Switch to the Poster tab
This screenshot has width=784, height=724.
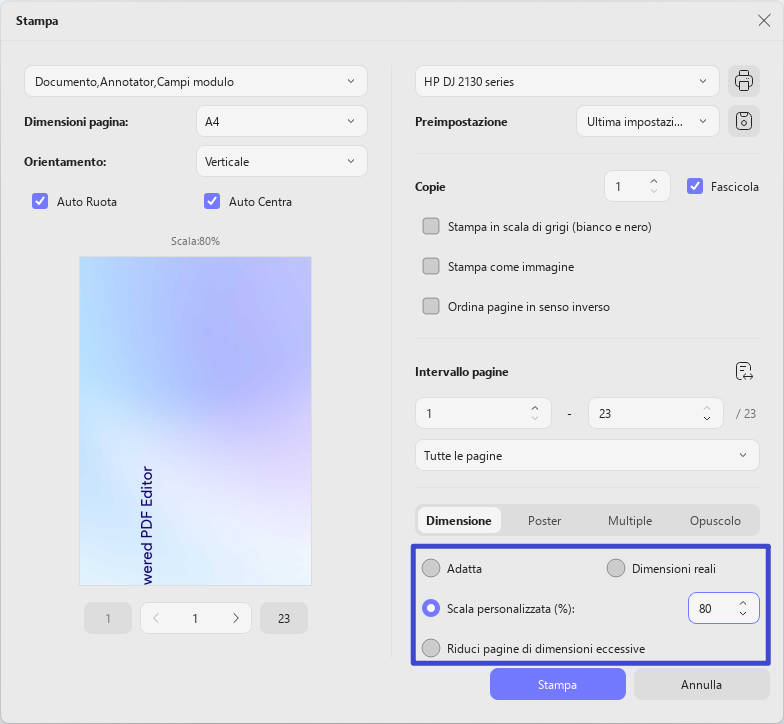coord(544,520)
